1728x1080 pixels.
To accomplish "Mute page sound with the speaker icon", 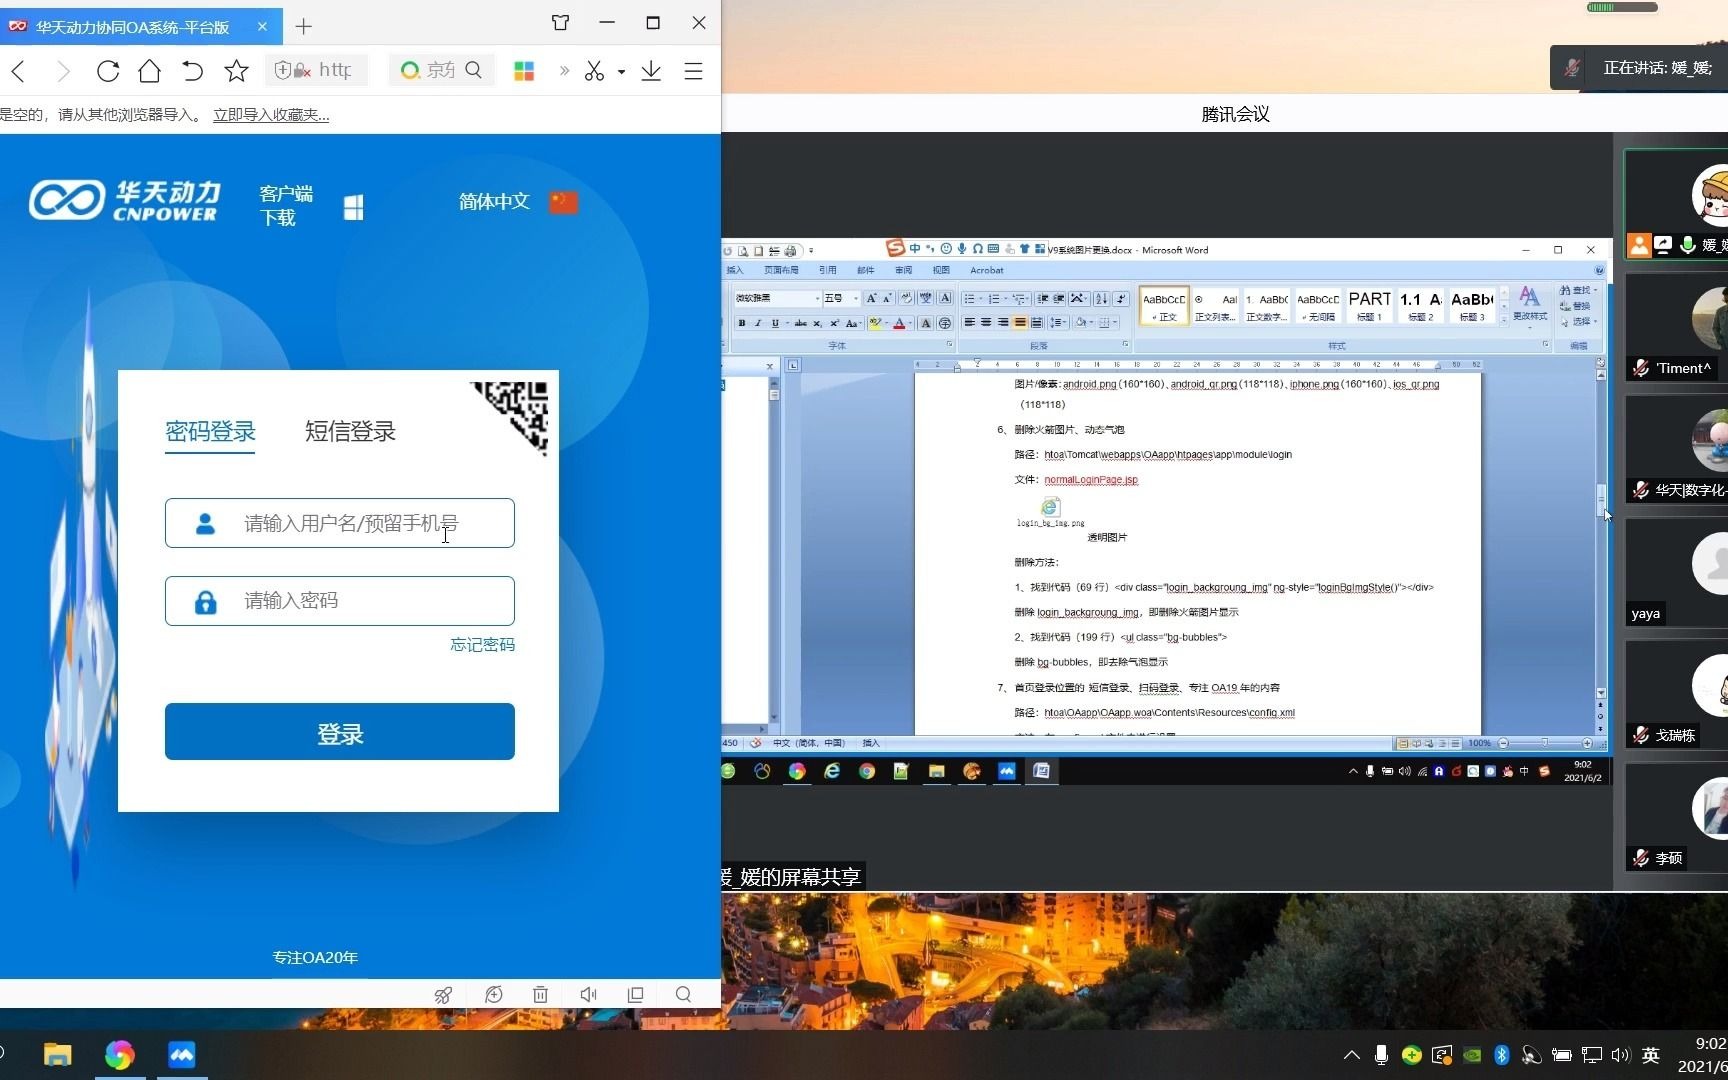I will click(x=588, y=995).
